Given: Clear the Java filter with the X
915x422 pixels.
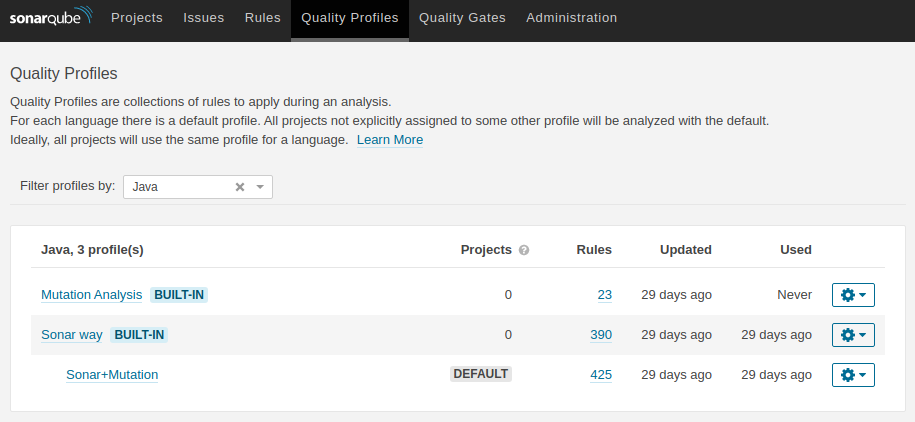Looking at the screenshot, I should [239, 187].
